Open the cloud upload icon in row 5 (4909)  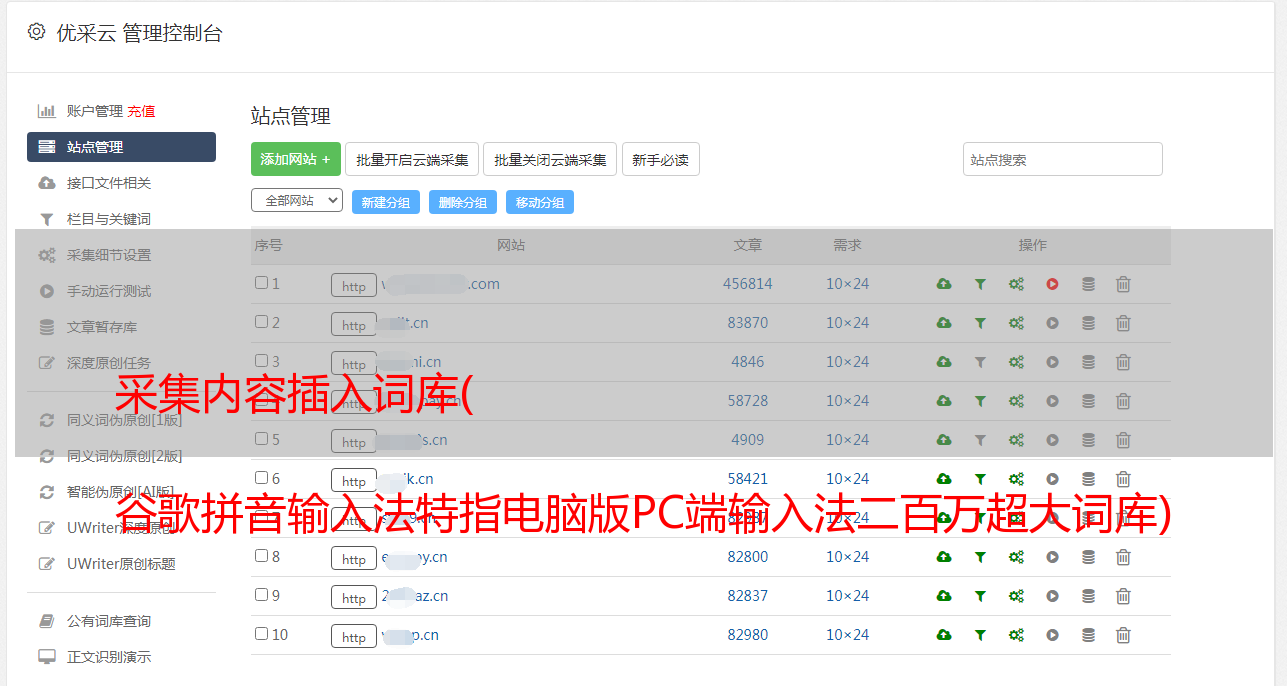(944, 440)
